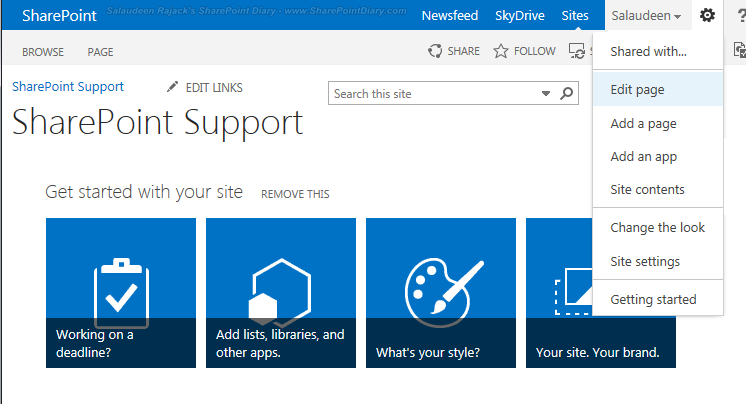Open the help question mark icon
The image size is (746, 404).
(737, 15)
